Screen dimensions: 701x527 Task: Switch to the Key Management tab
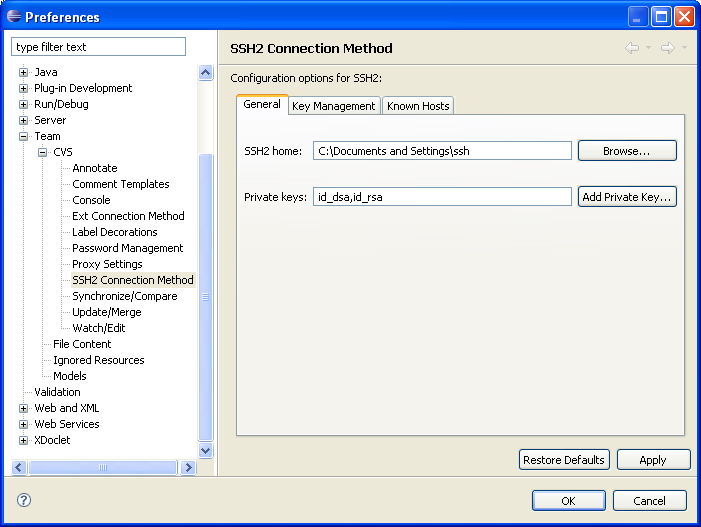(x=333, y=106)
